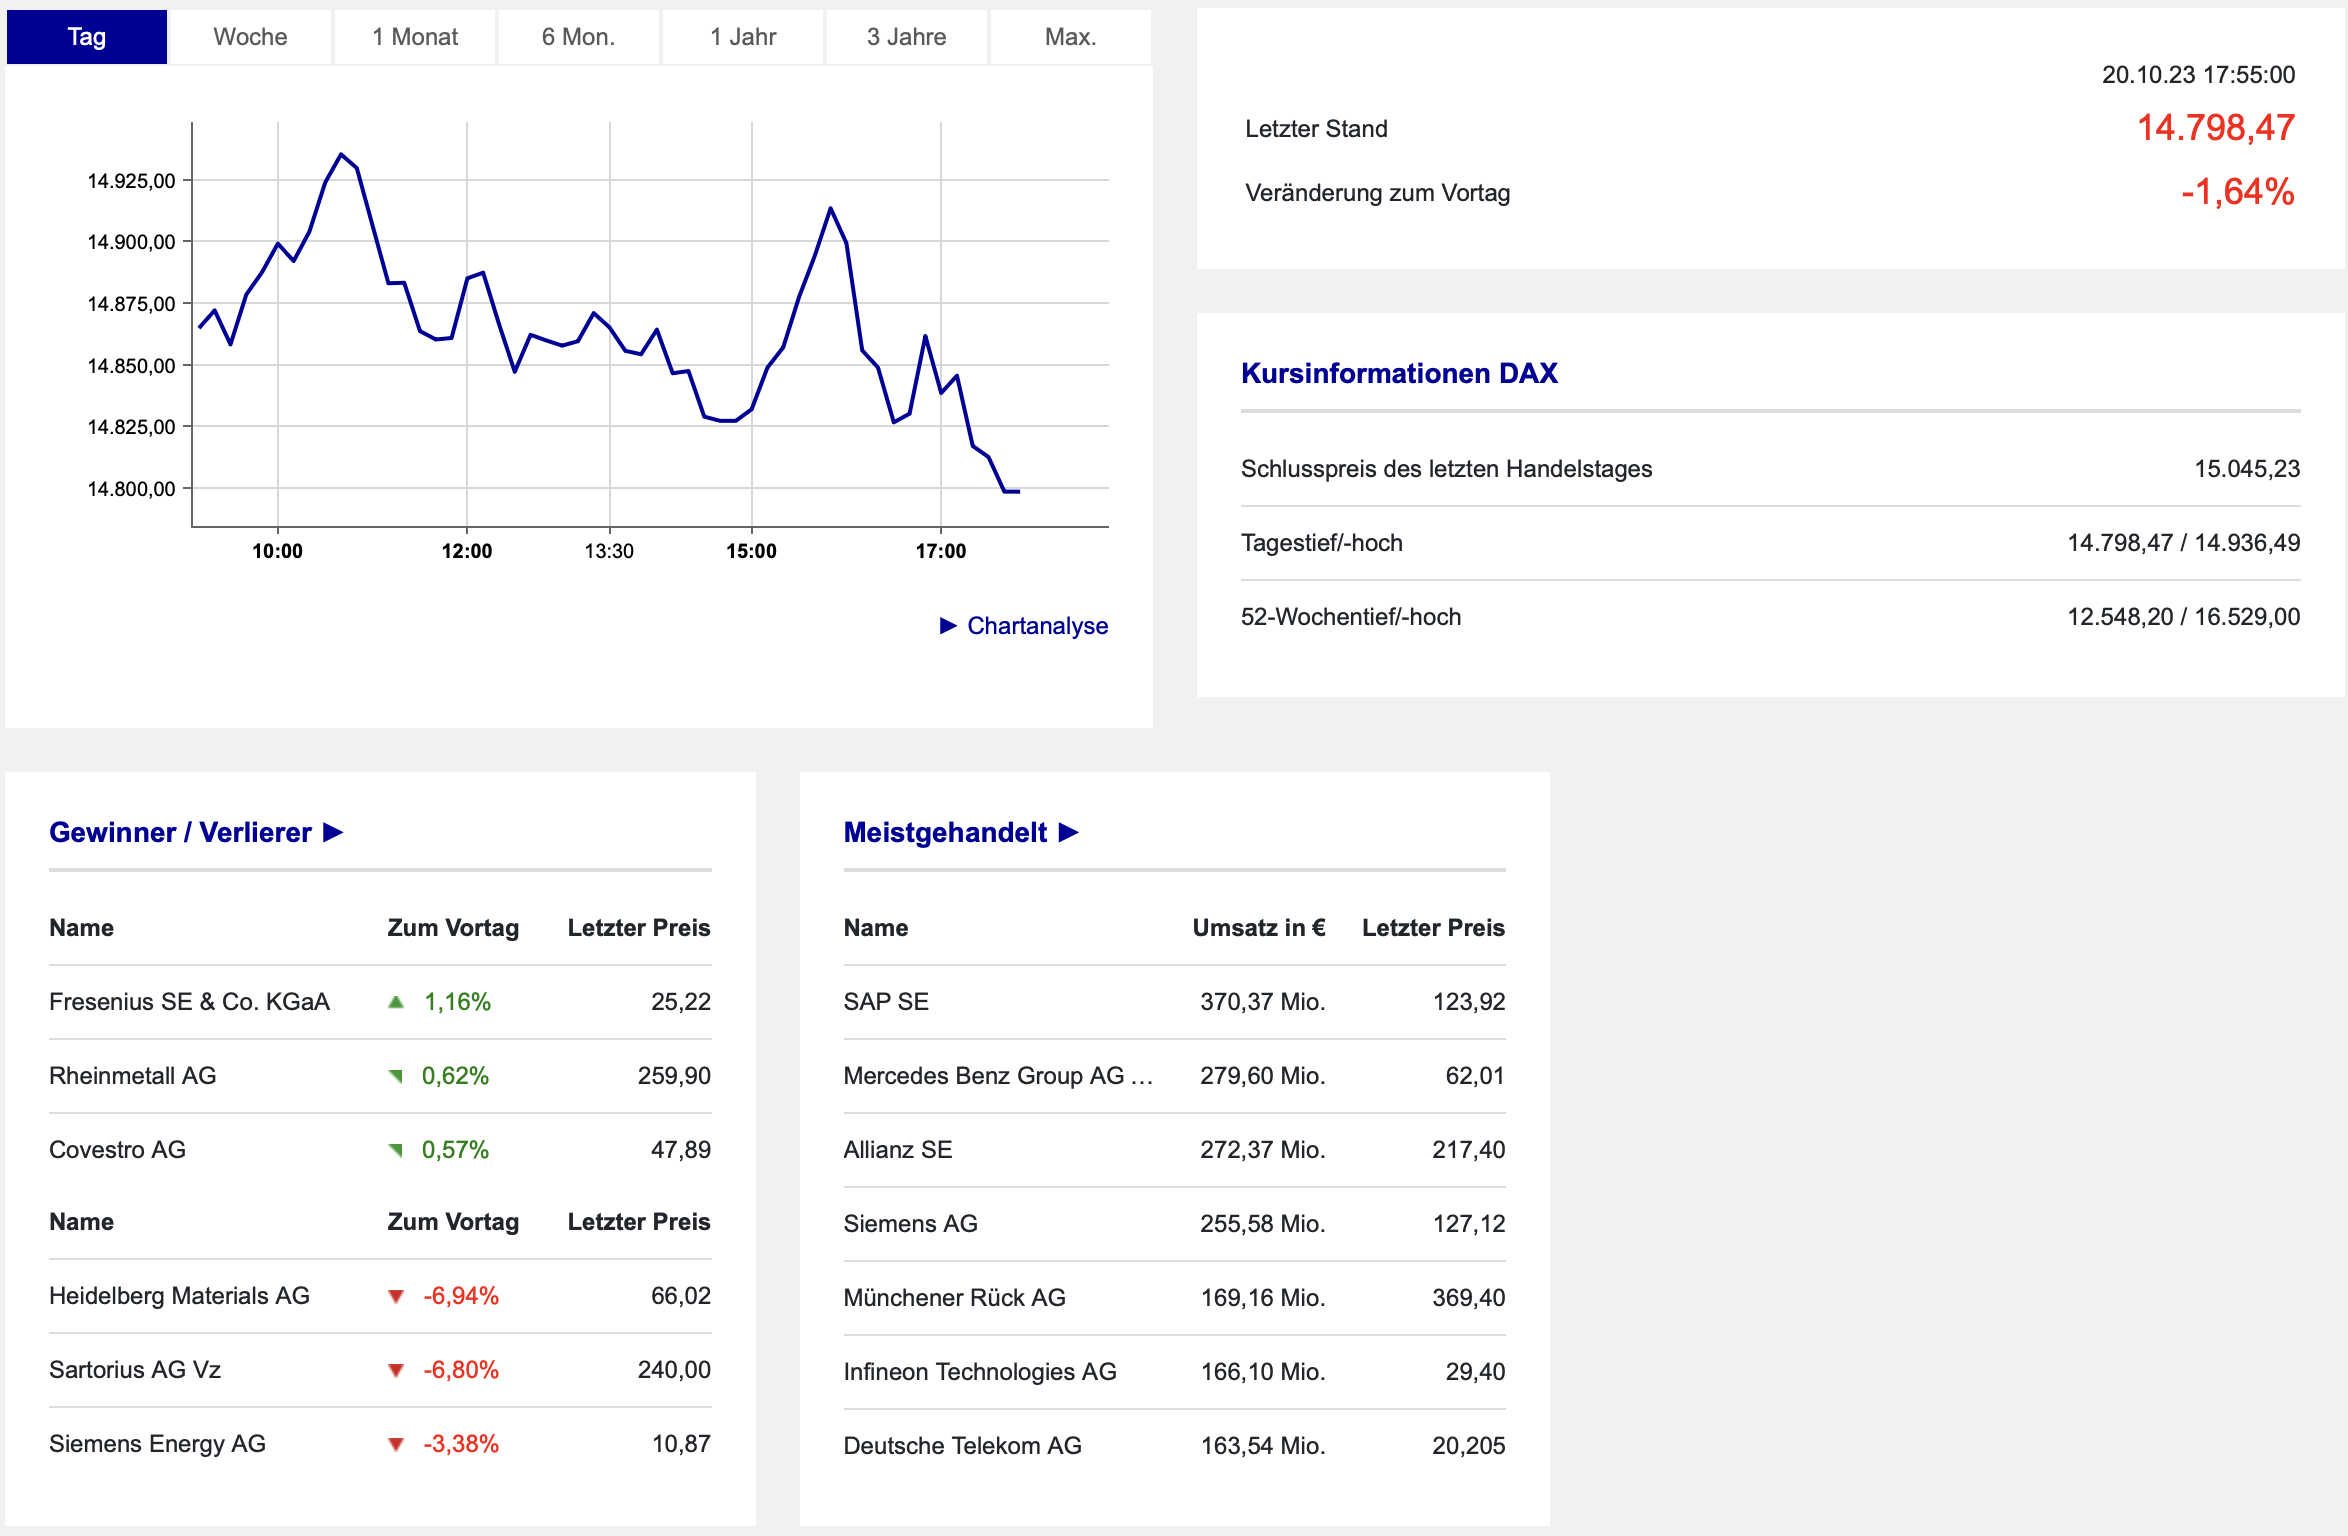Open SAP SE in most traded list
The image size is (2348, 1536).
click(886, 1002)
